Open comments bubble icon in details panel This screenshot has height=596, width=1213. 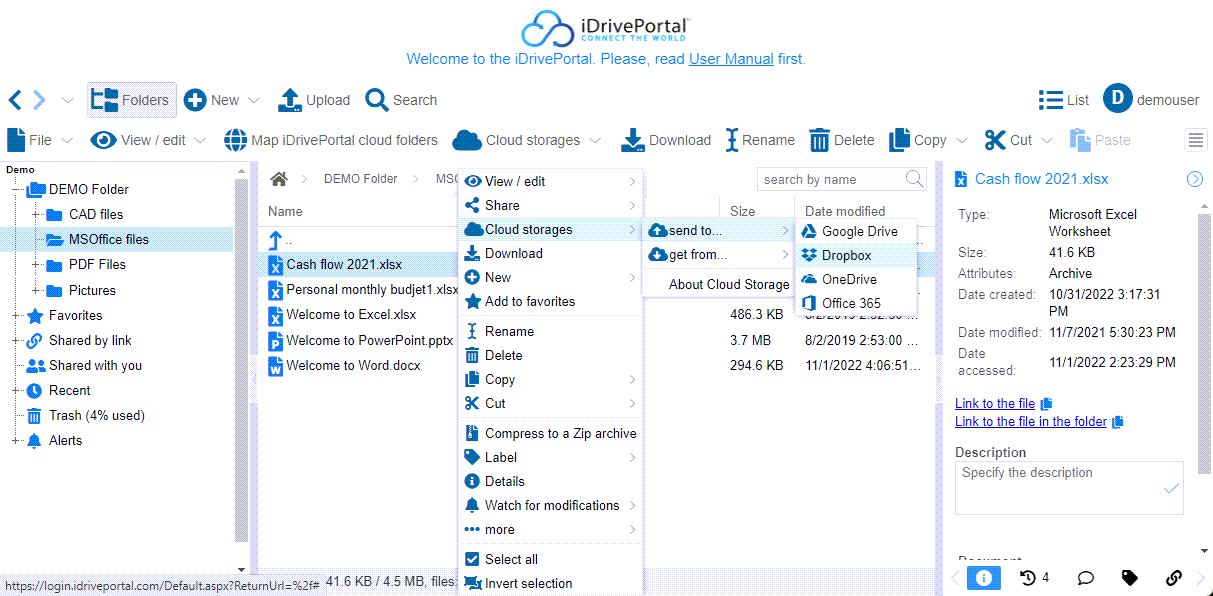(1085, 578)
